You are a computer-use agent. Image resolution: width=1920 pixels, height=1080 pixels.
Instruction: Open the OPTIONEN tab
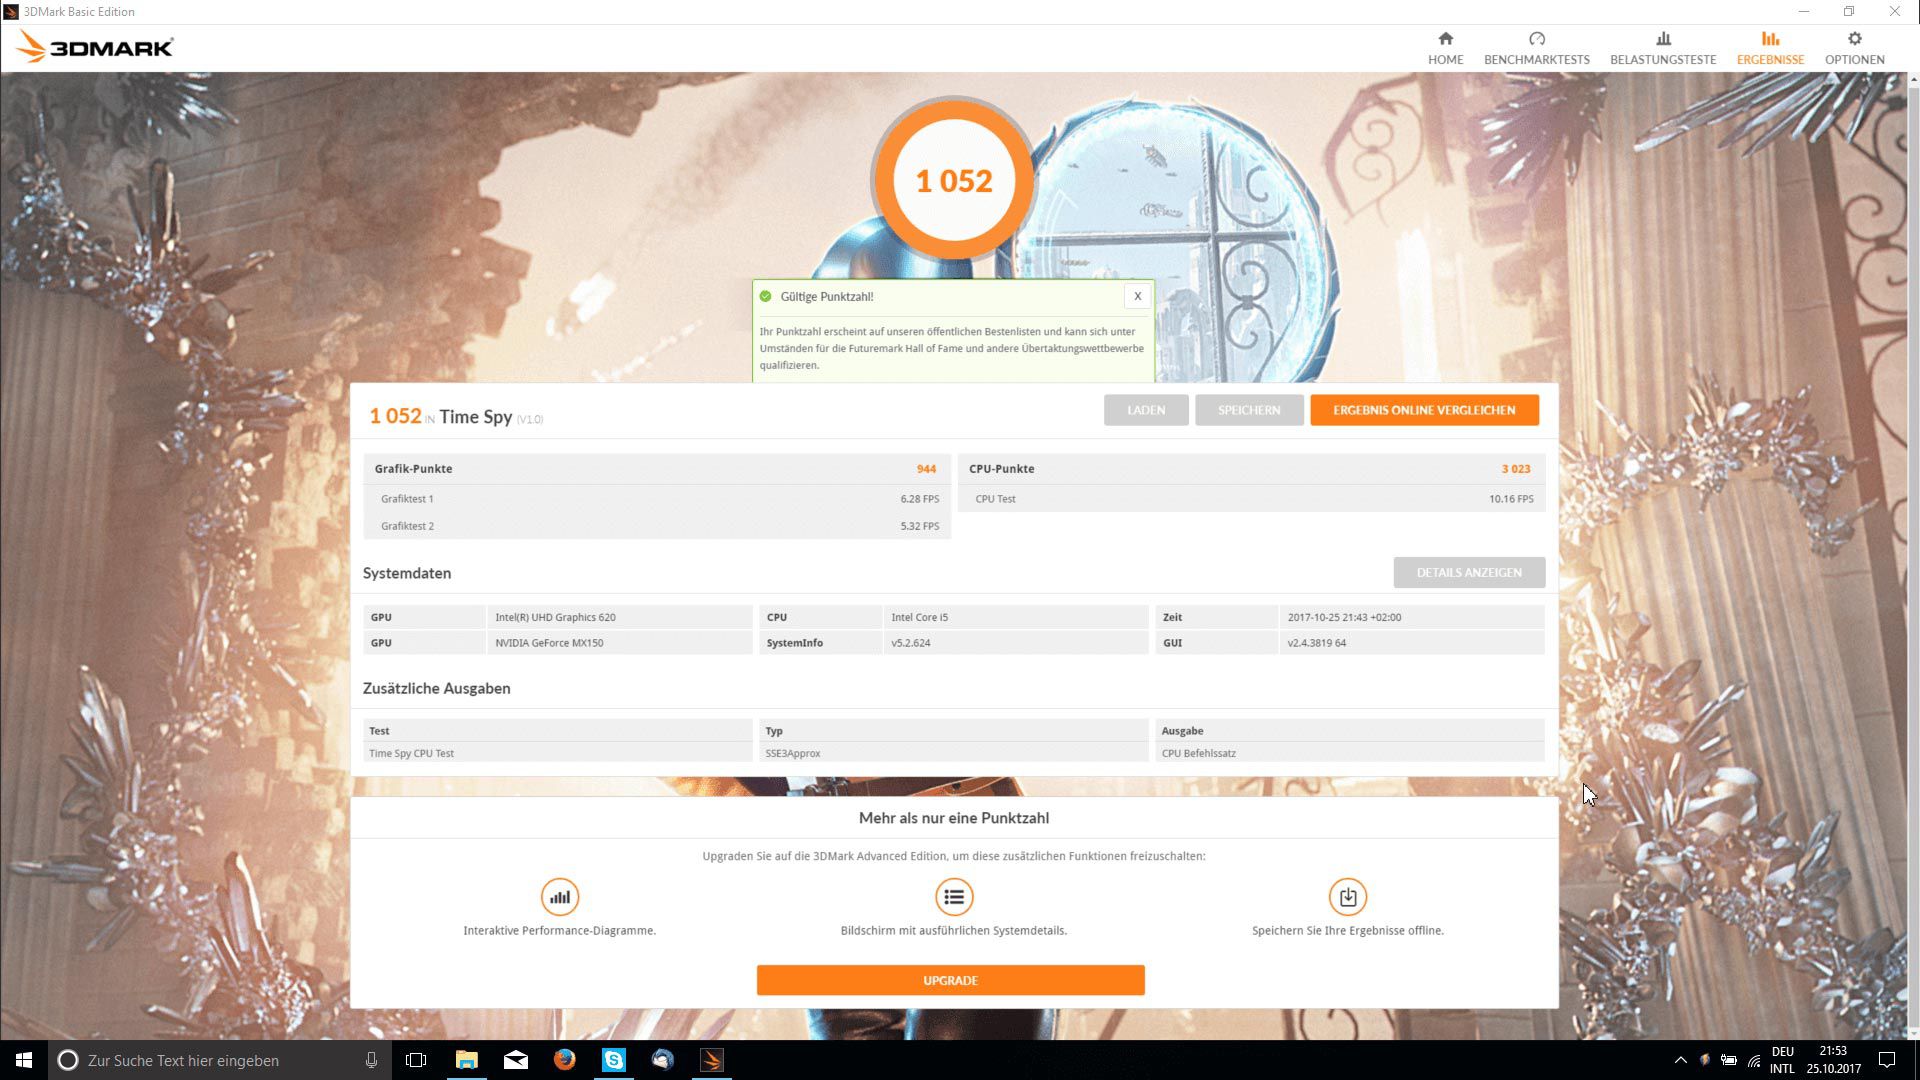pos(1854,48)
